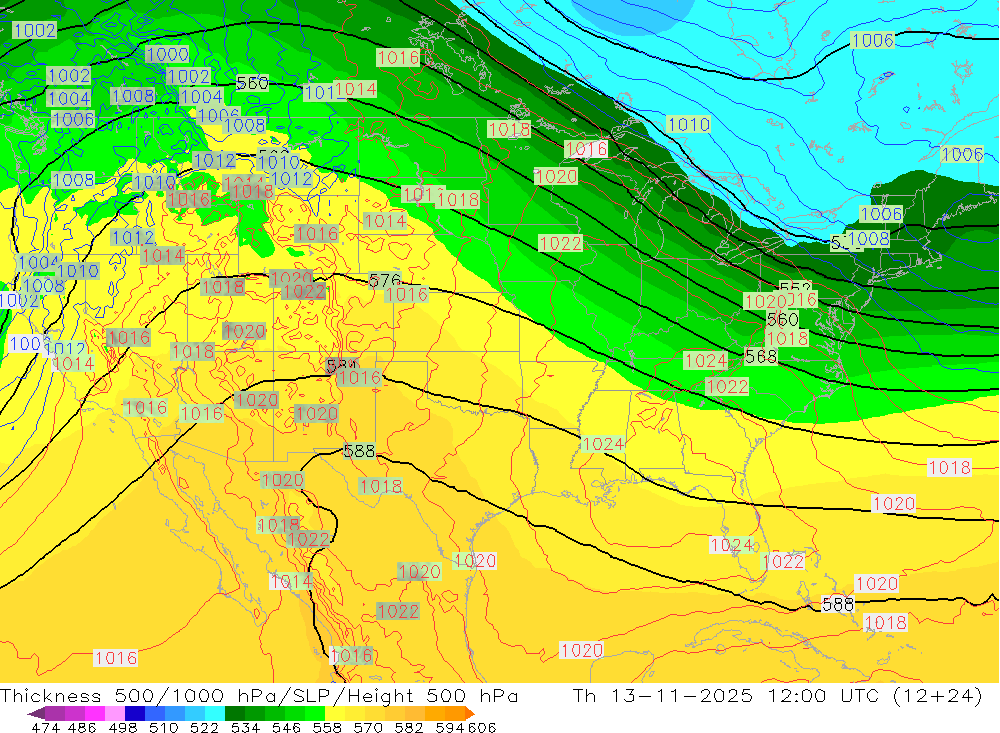The image size is (1000, 733).
Task: Click the legend value 486
Action: [x=82, y=727]
